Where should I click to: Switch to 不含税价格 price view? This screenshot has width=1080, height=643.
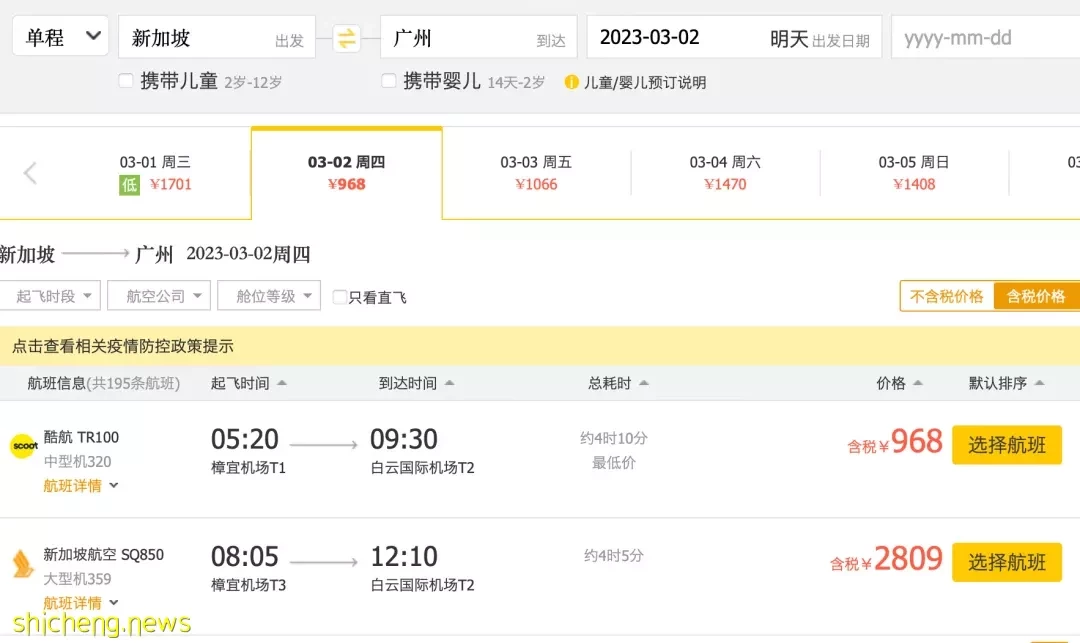coord(947,296)
